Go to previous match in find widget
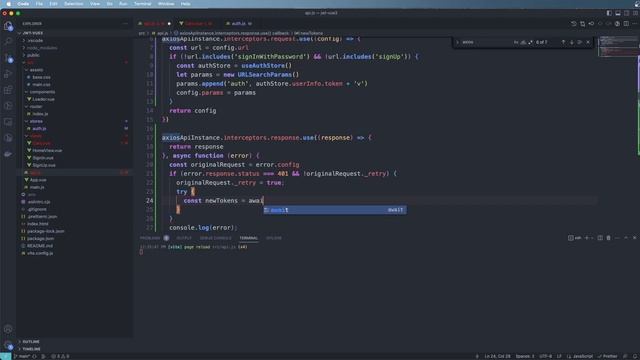Image resolution: width=640 pixels, height=360 pixels. [563, 42]
